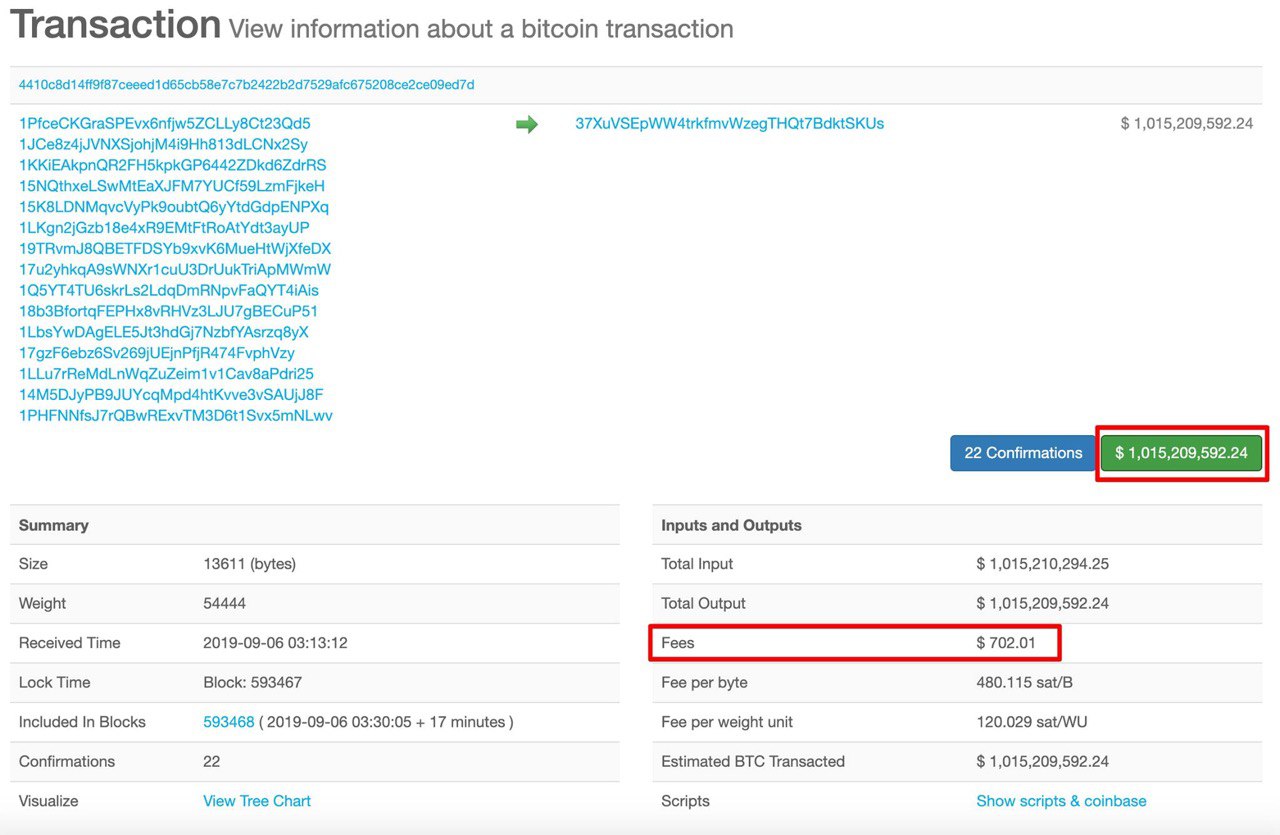Screen dimensions: 1280x835
Task: Open input address 17u2yhkqA9sWNXr1cuU3DrUukTriApMWmW
Action: (x=175, y=270)
